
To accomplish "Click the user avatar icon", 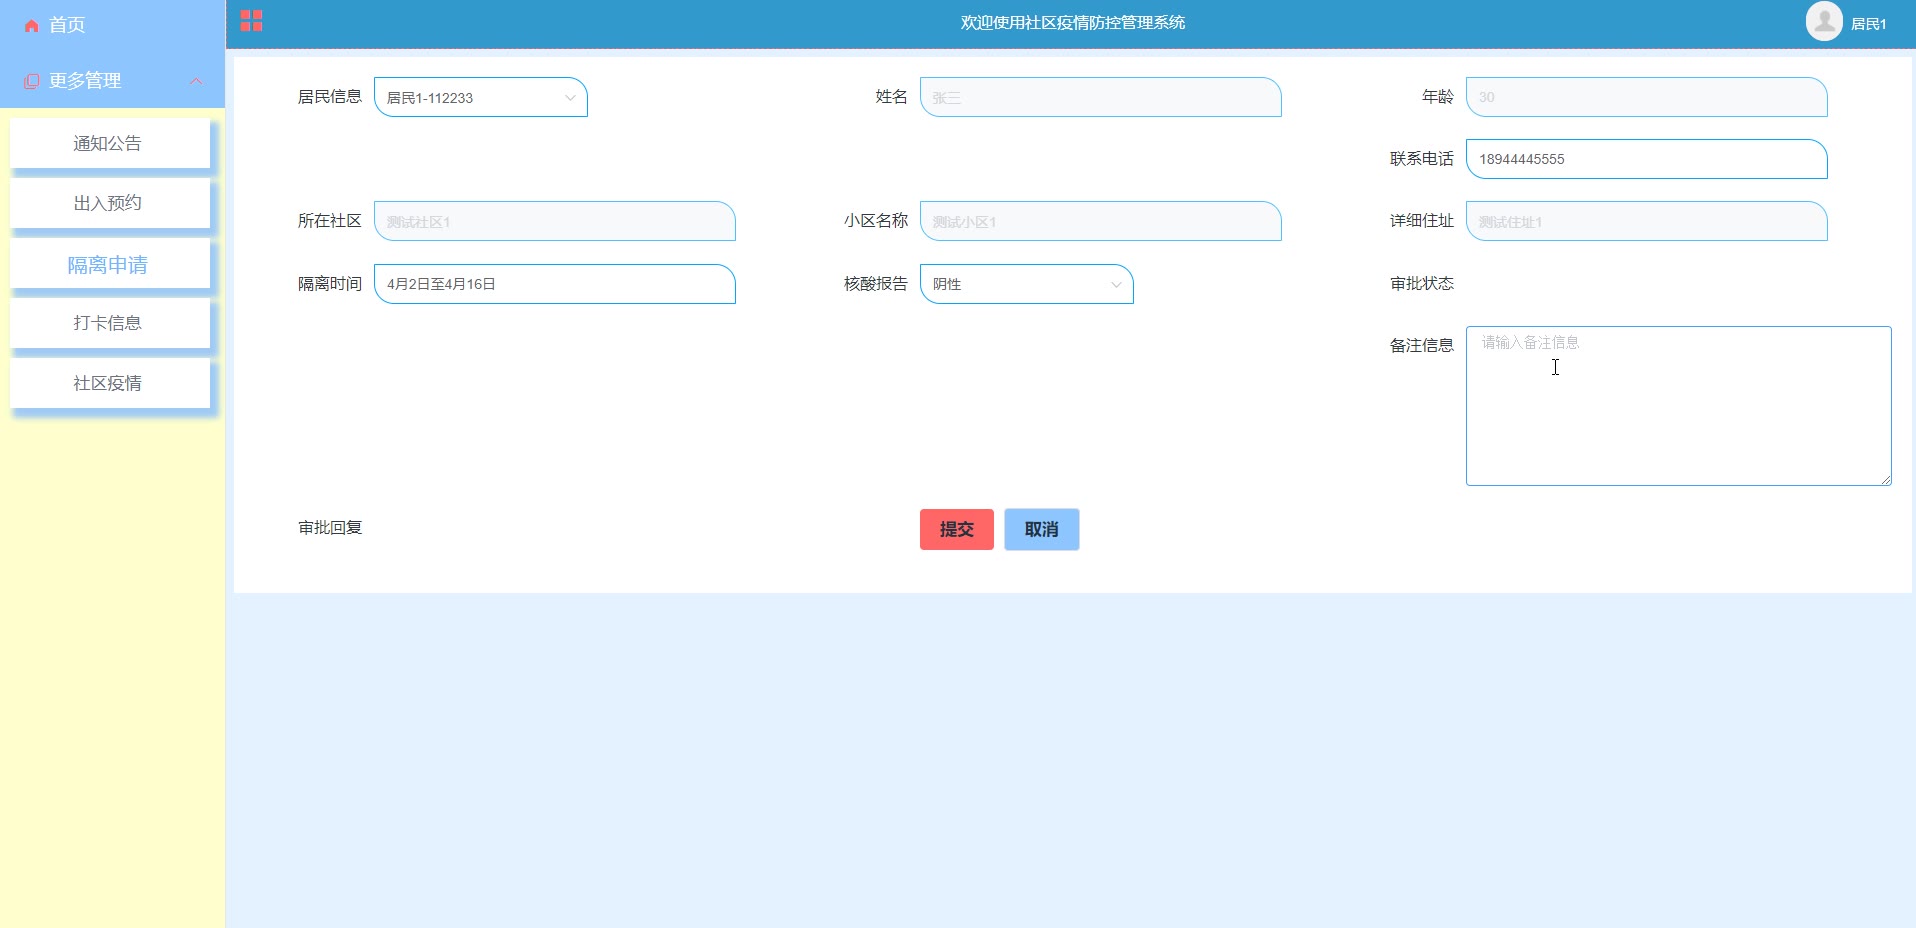I will pyautogui.click(x=1823, y=22).
